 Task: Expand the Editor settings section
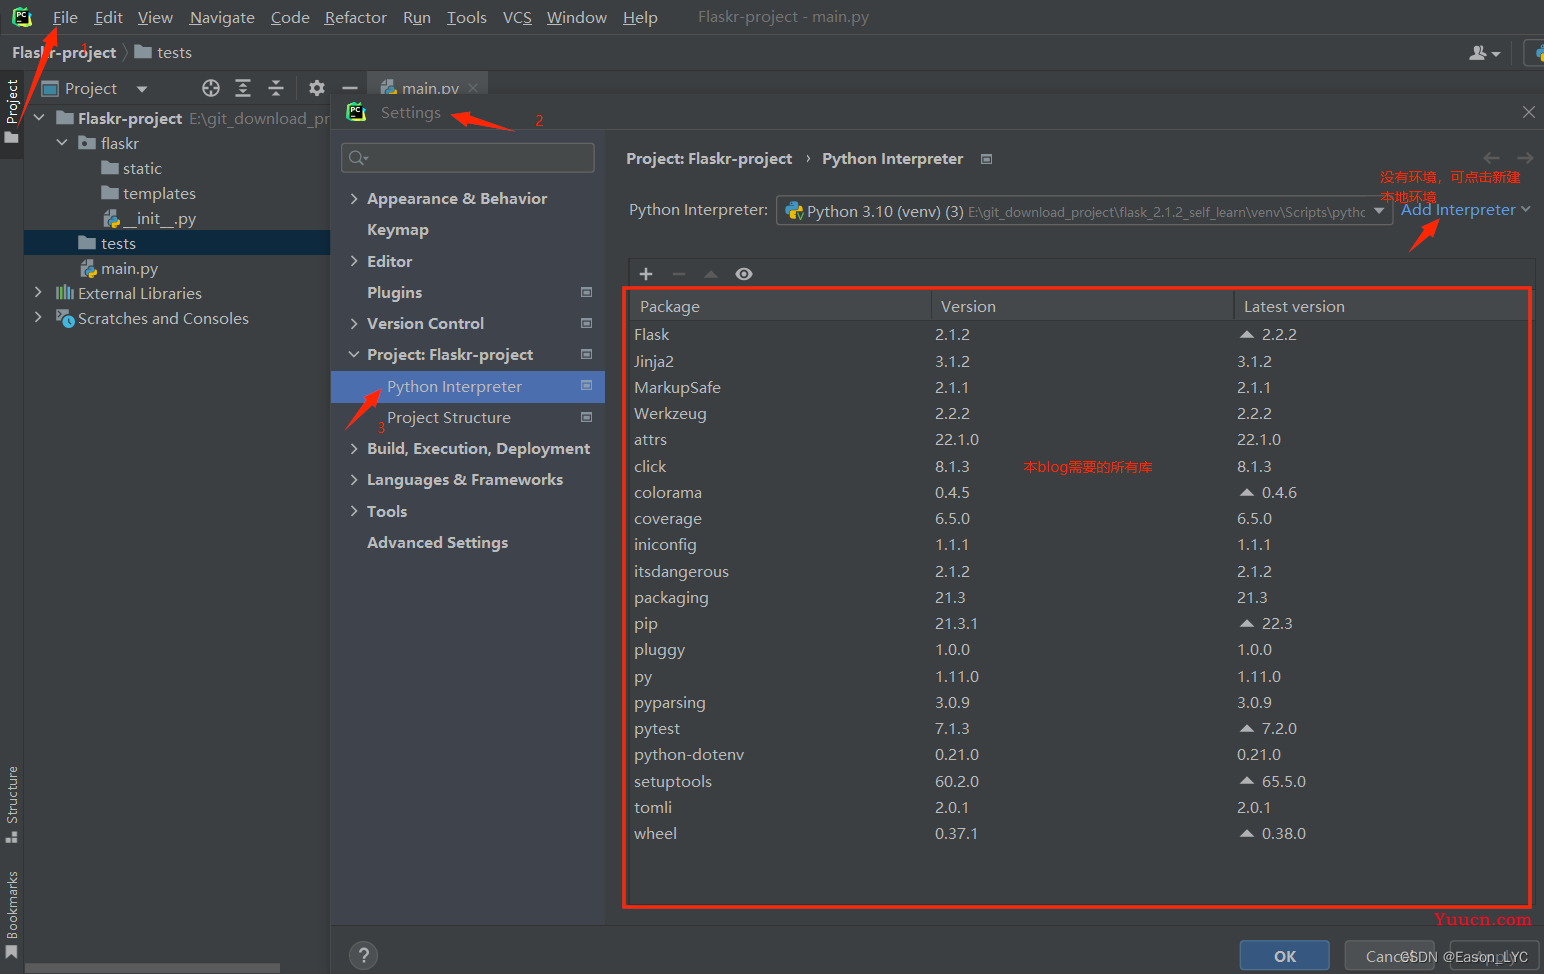point(354,261)
